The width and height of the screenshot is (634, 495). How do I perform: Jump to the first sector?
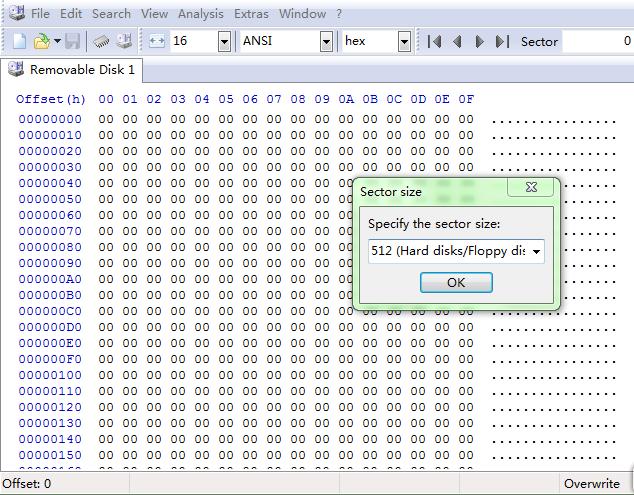point(434,41)
